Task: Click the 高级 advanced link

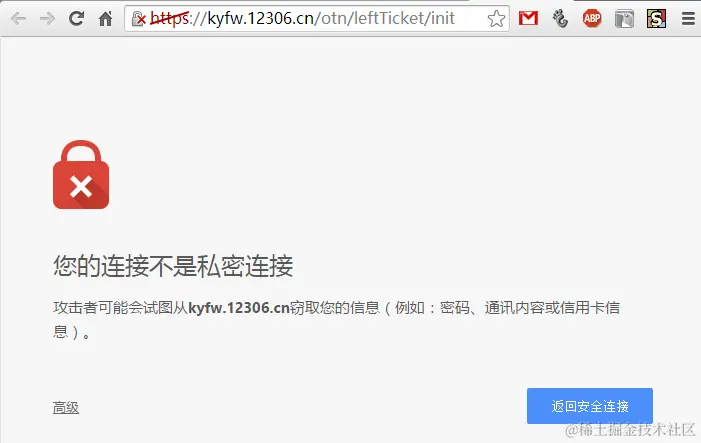Action: [66, 408]
